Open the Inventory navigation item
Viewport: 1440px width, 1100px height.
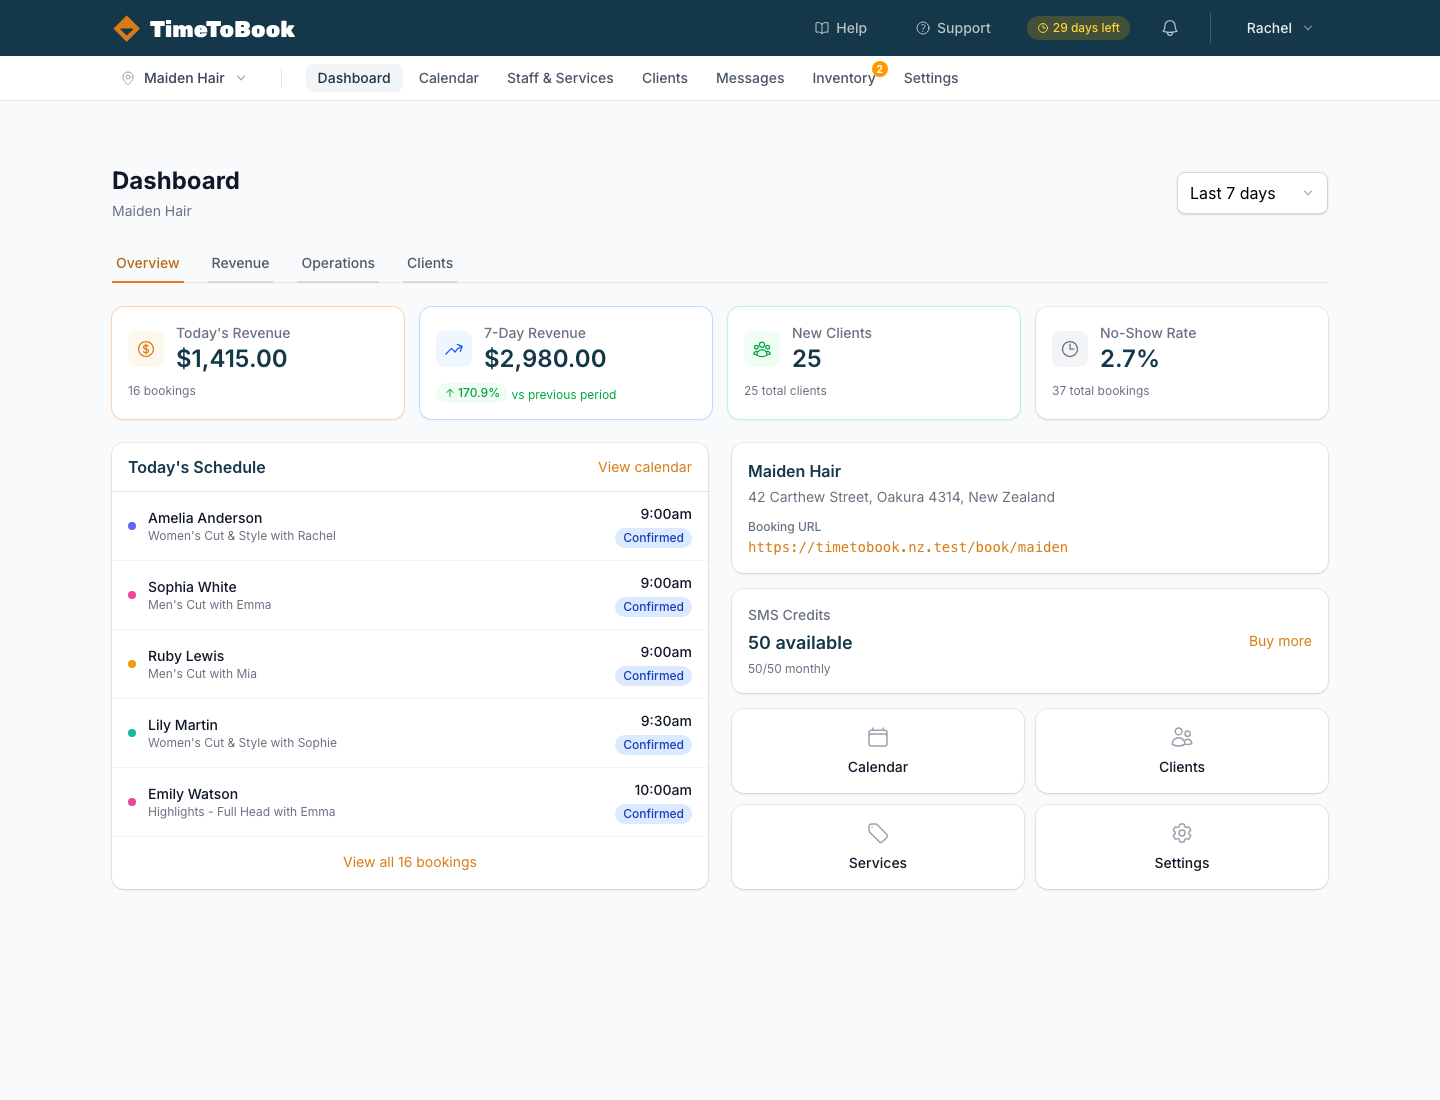843,77
